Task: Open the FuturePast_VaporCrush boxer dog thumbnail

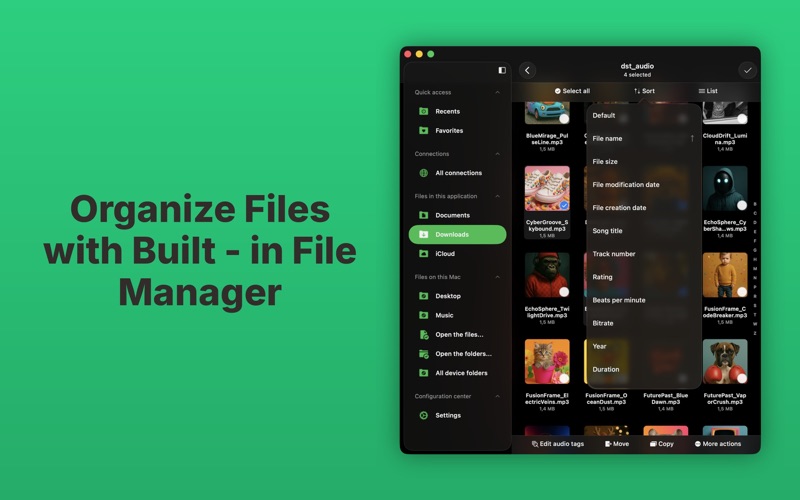Action: click(725, 362)
